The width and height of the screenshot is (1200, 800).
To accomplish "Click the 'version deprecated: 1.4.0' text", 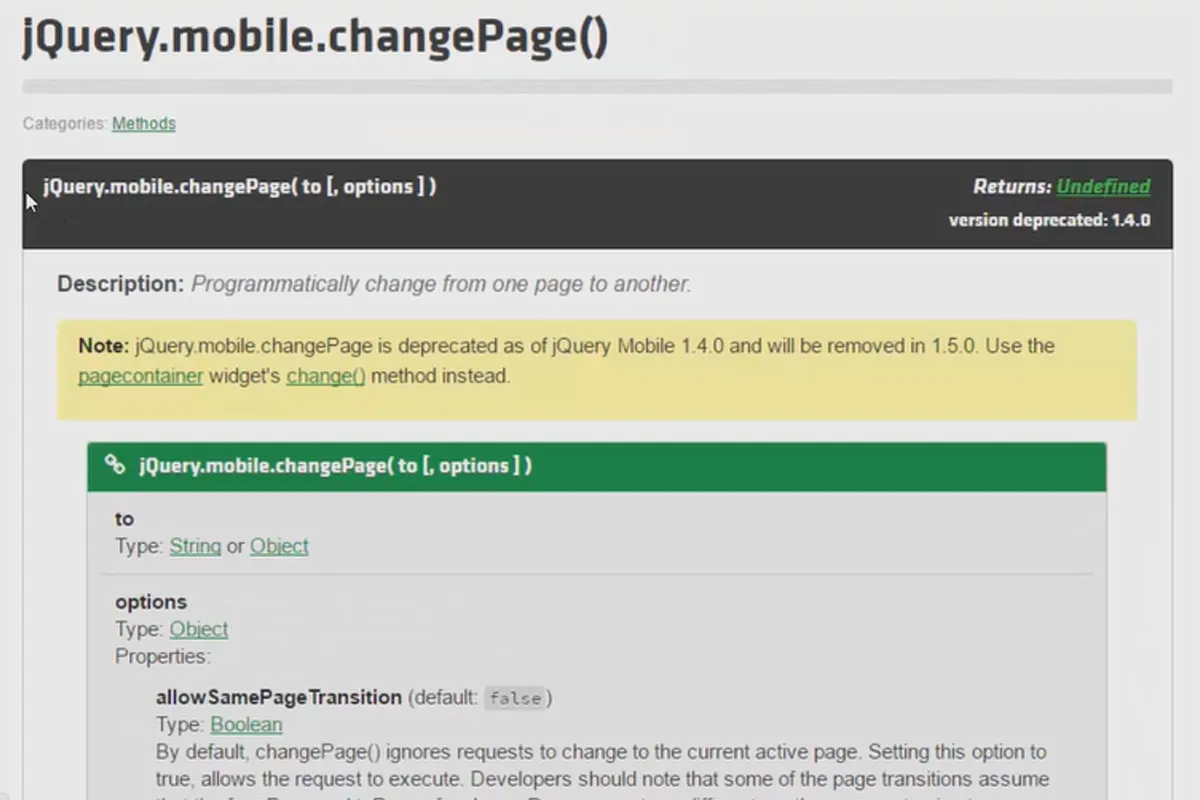I will (x=1049, y=220).
